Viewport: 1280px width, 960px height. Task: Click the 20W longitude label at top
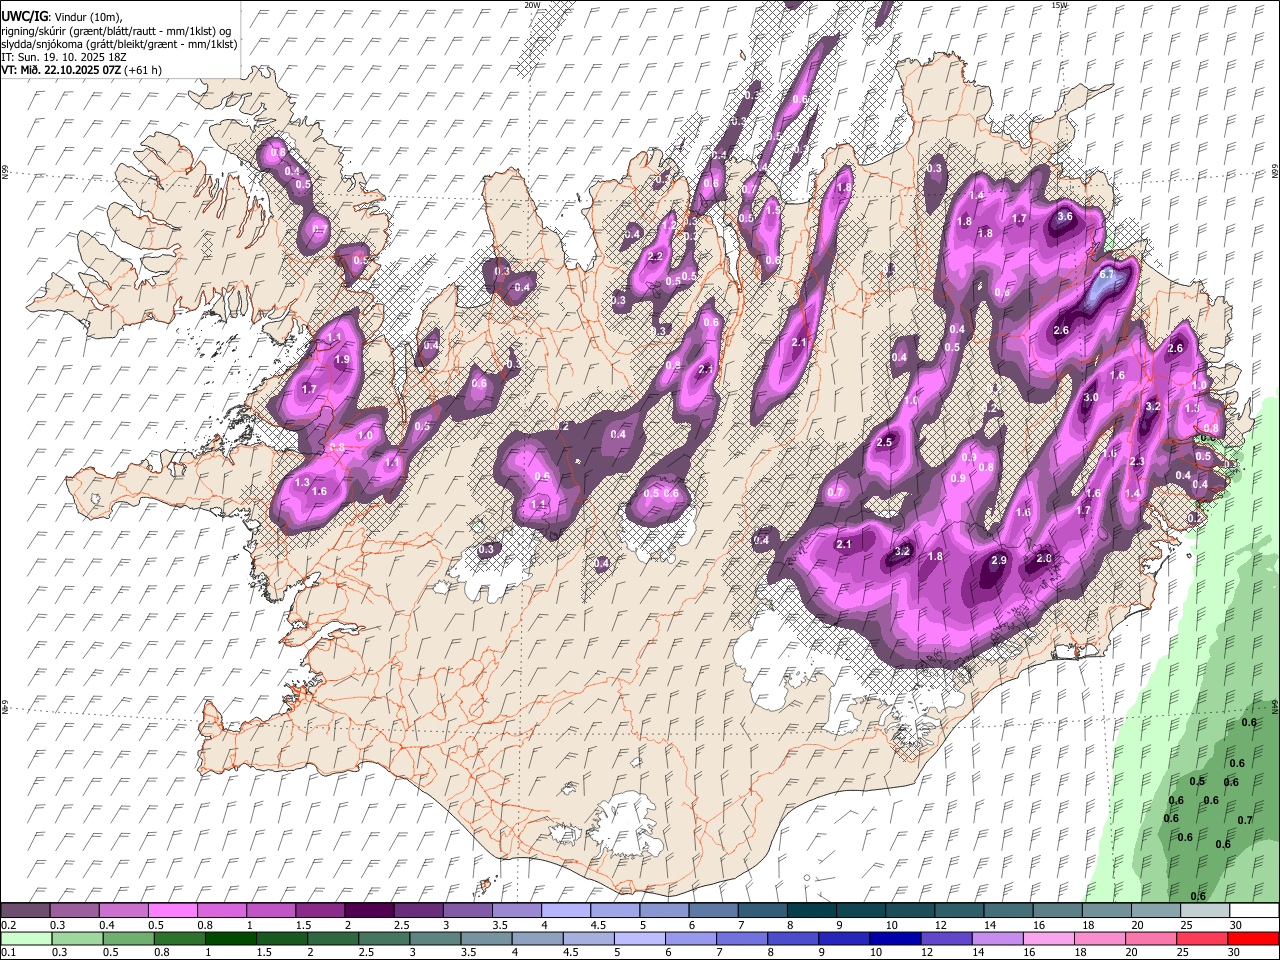coord(532,5)
